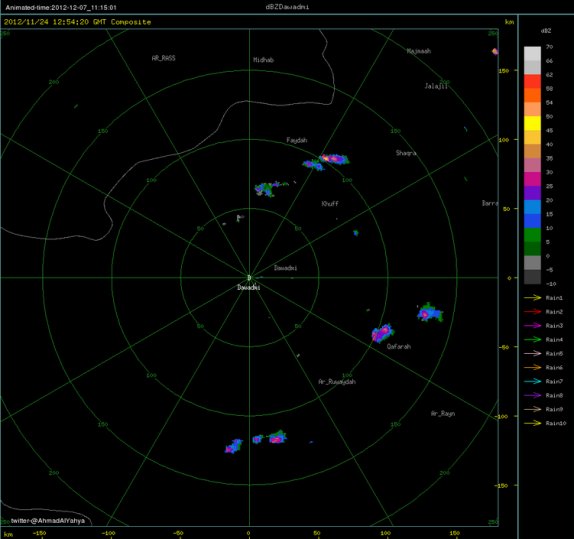Viewport: 574px width, 539px height.
Task: Click the purple Rain8 arrow icon
Action: pyautogui.click(x=532, y=395)
